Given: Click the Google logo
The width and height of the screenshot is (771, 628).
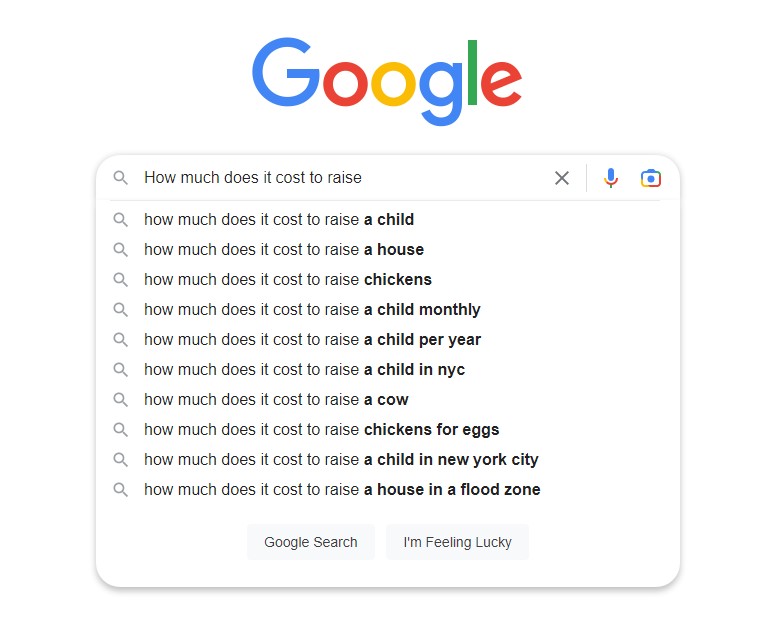Looking at the screenshot, I should pyautogui.click(x=387, y=81).
